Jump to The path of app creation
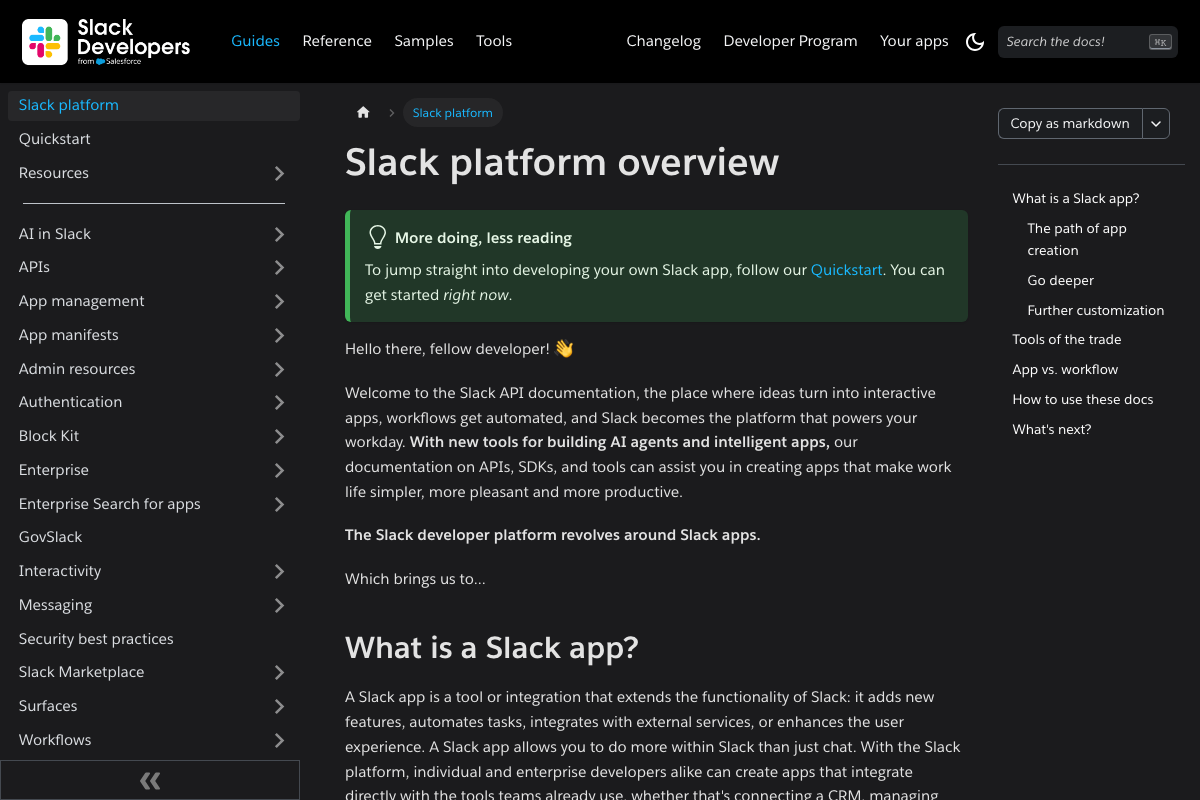 pyautogui.click(x=1077, y=240)
